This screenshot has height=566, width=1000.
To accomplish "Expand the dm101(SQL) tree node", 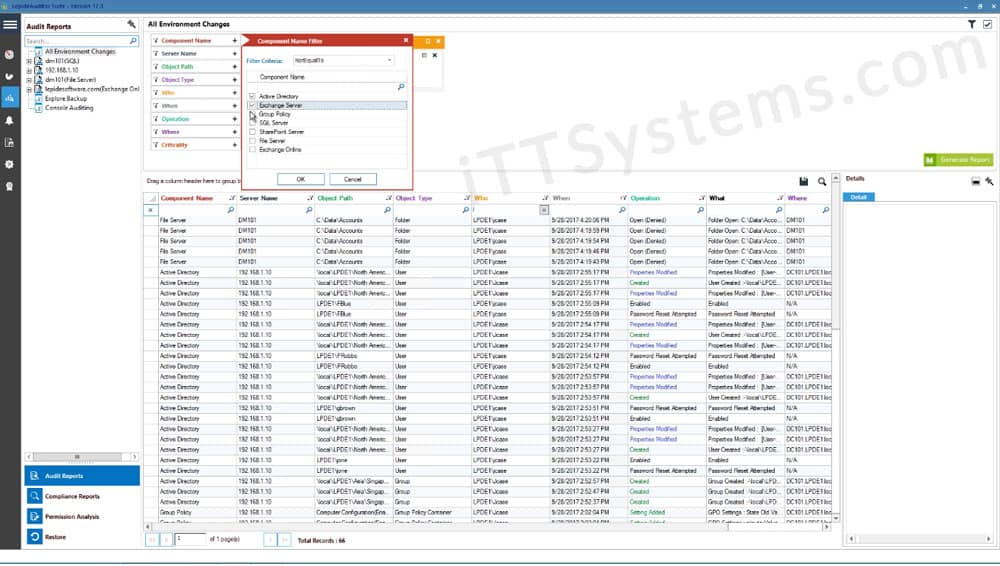I will point(29,61).
